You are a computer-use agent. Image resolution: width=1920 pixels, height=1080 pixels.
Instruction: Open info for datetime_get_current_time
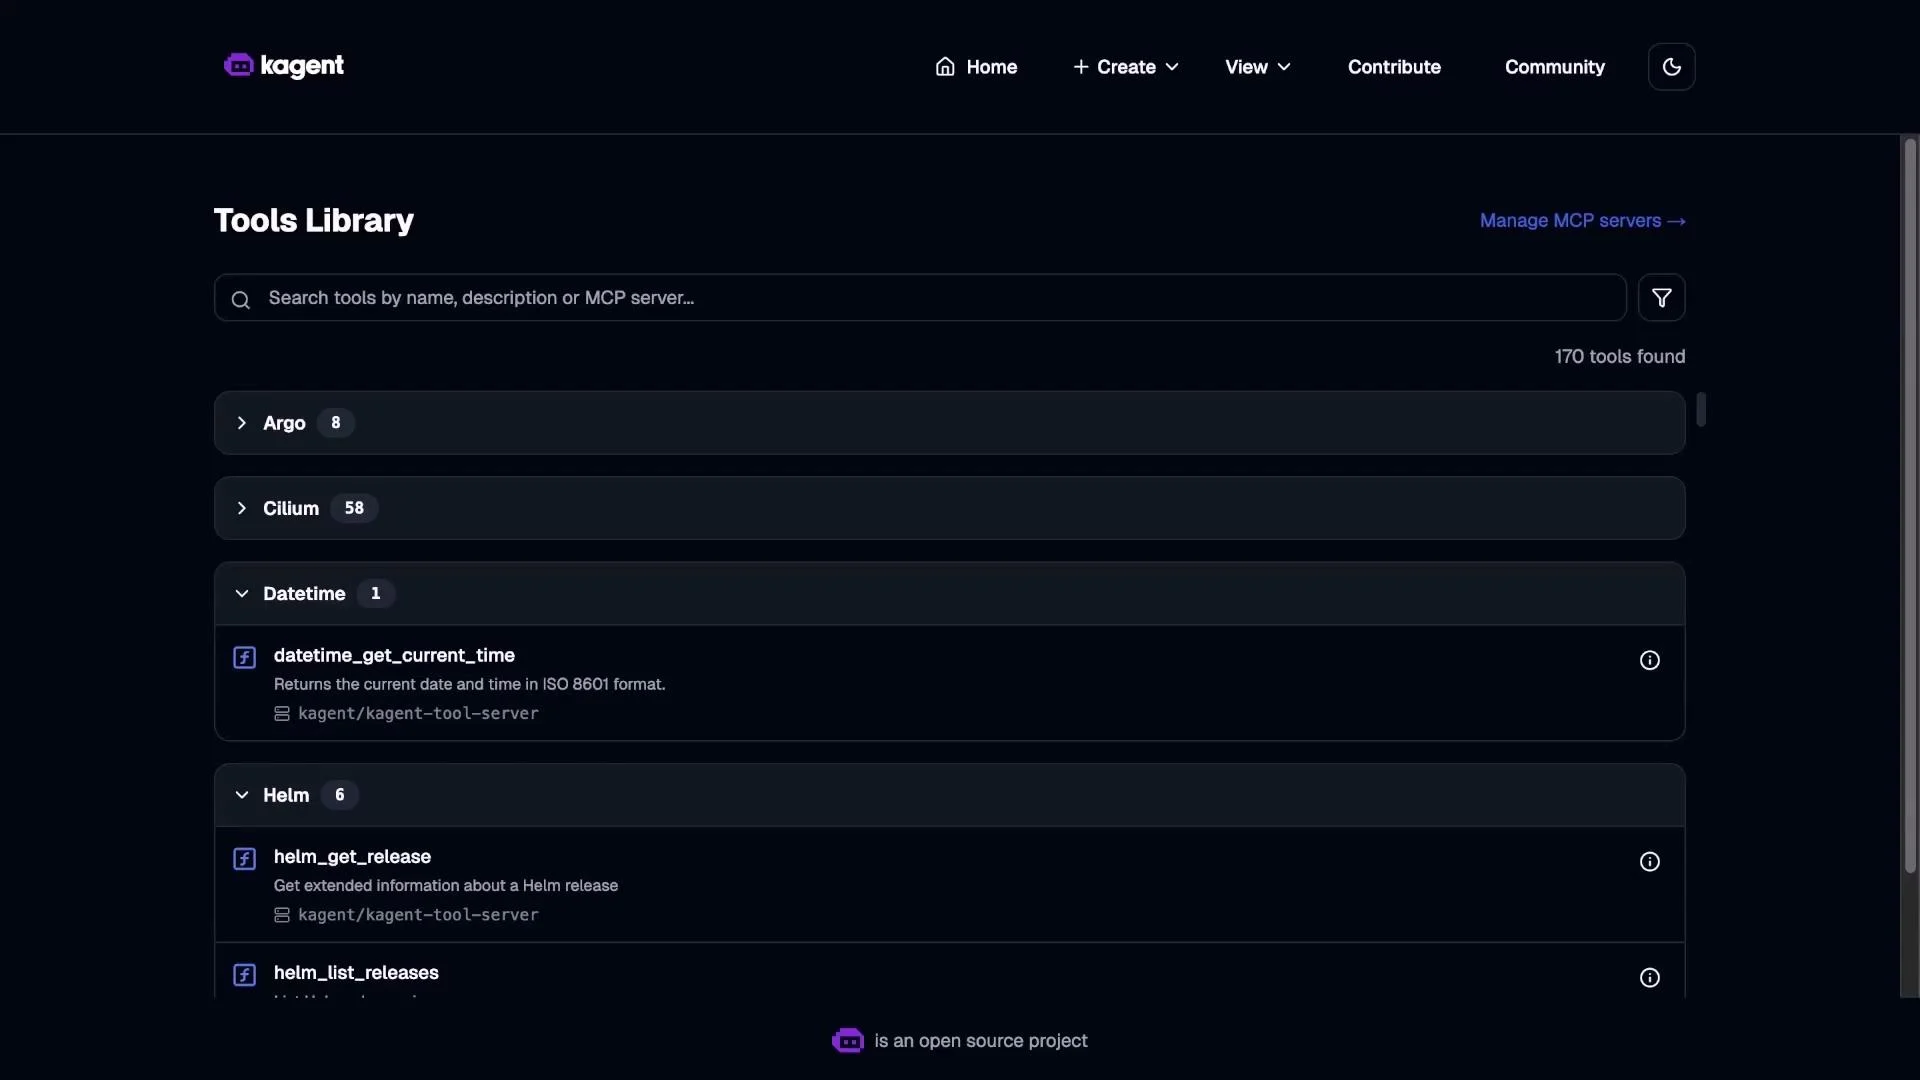pos(1649,660)
